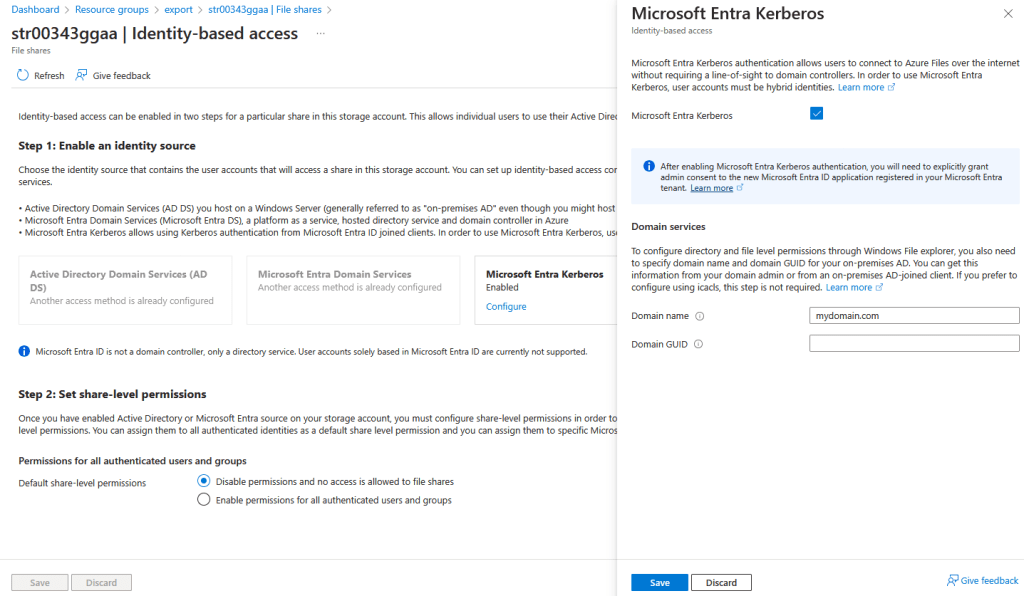The image size is (1024, 596).
Task: Open the ellipsis menu beside page title
Action: point(320,34)
